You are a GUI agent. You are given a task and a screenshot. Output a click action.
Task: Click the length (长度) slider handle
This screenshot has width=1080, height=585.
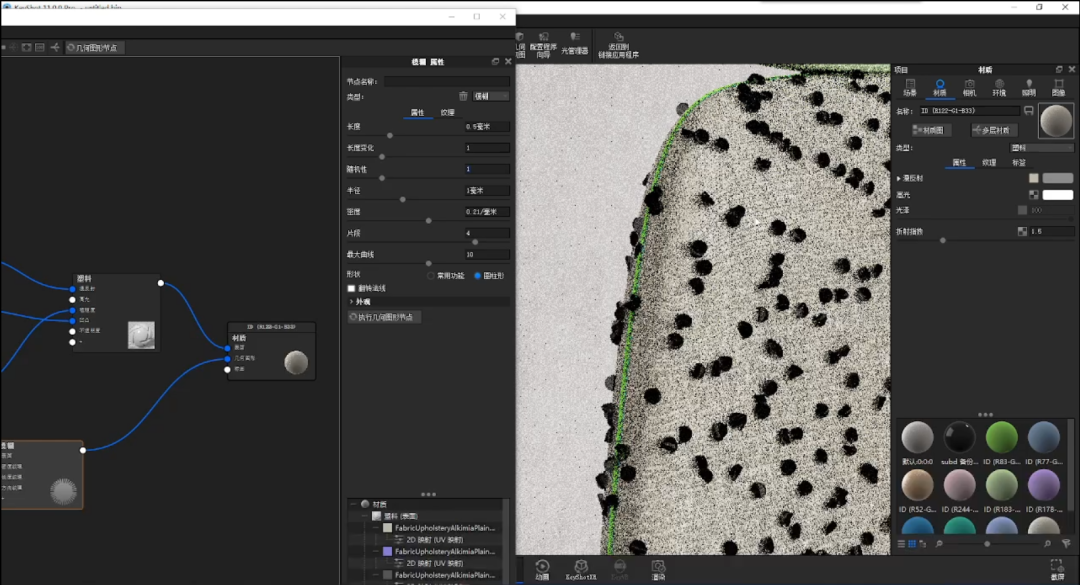(390, 136)
